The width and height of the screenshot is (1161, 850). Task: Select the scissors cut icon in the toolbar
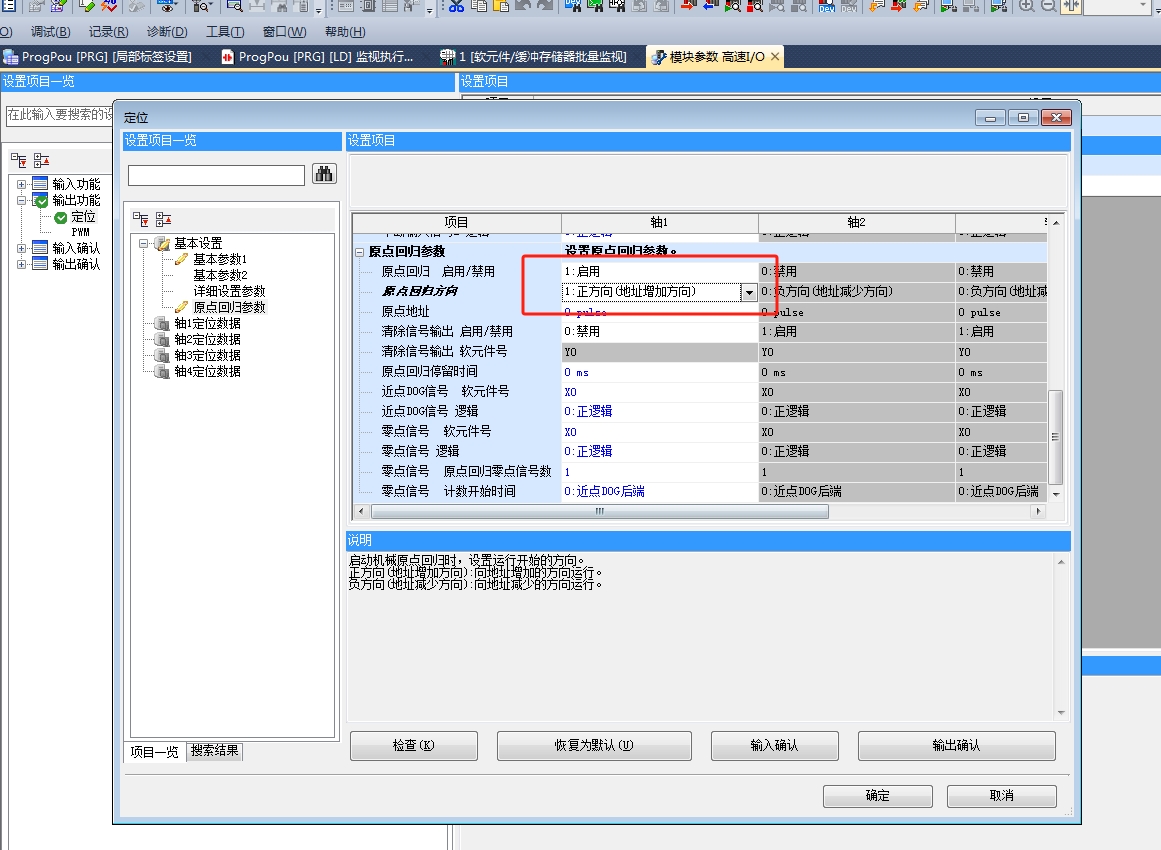pyautogui.click(x=456, y=7)
